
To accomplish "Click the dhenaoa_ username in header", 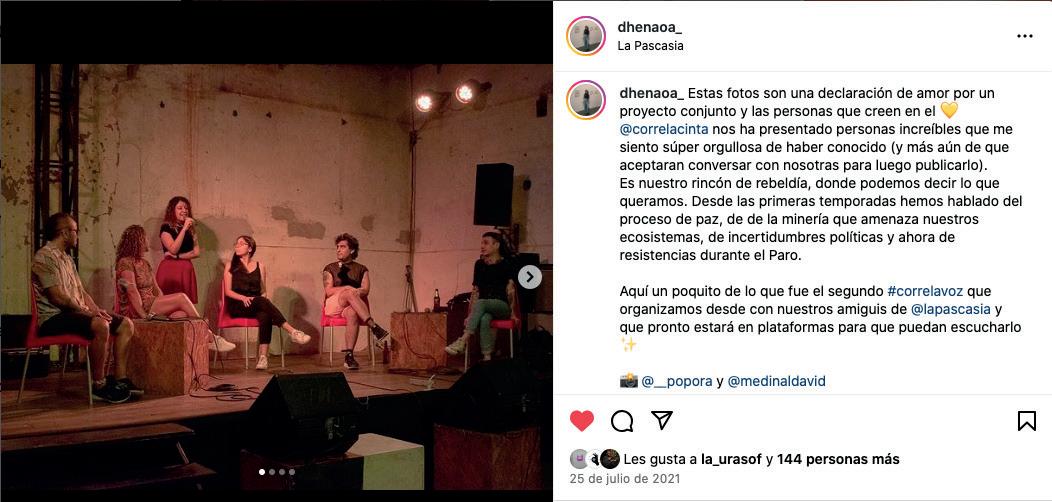I will point(649,28).
